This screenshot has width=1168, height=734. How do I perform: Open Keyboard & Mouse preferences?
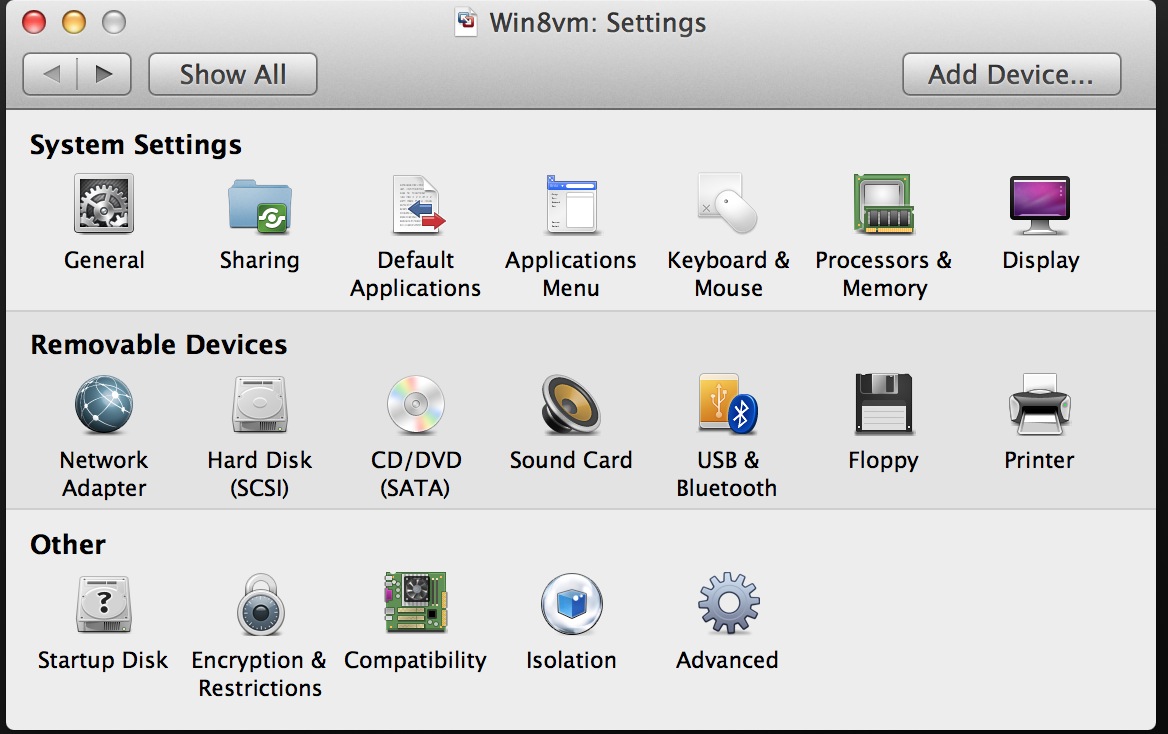(x=727, y=204)
